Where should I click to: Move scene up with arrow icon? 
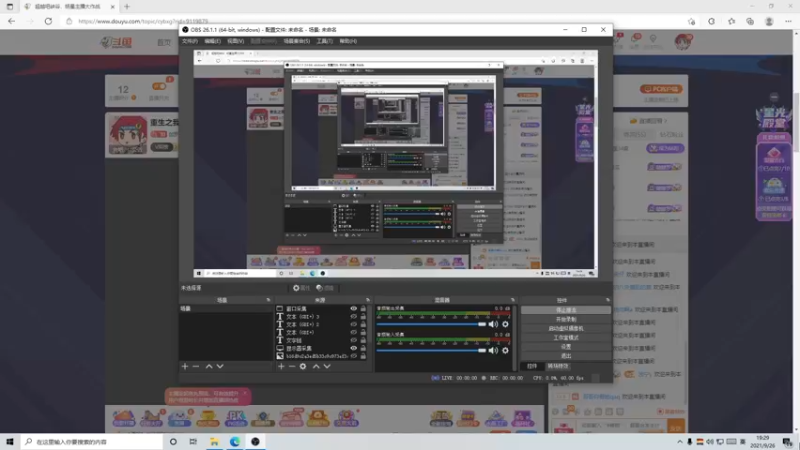click(x=209, y=366)
